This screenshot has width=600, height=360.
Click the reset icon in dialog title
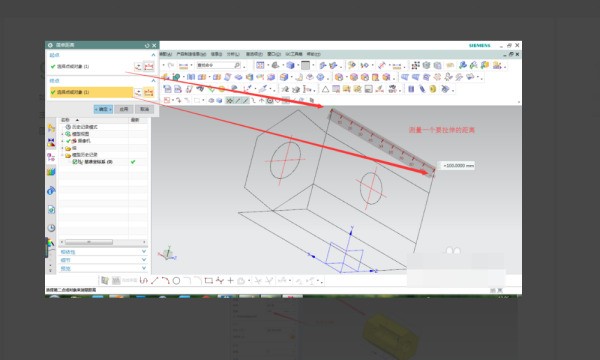pos(147,45)
